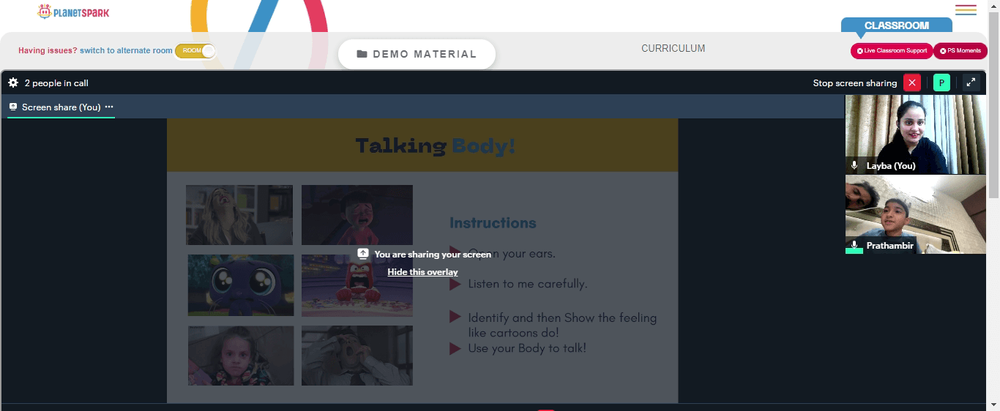Click switch to alternate room link
This screenshot has width=1000, height=411.
[x=126, y=50]
